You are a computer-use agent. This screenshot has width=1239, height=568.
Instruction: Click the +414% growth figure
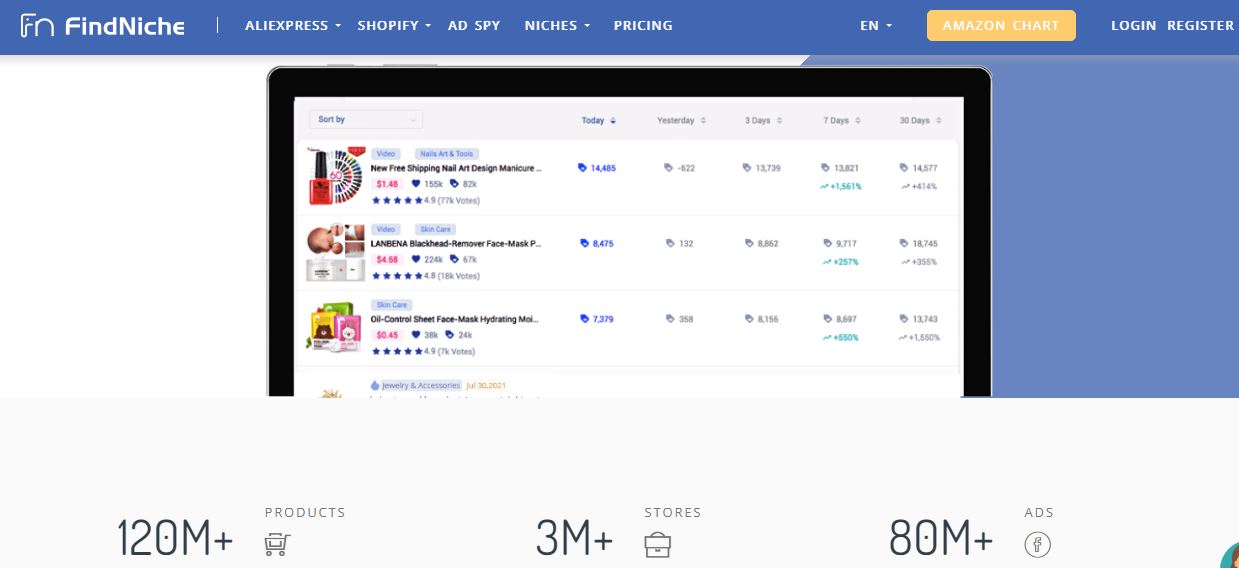pyautogui.click(x=919, y=186)
